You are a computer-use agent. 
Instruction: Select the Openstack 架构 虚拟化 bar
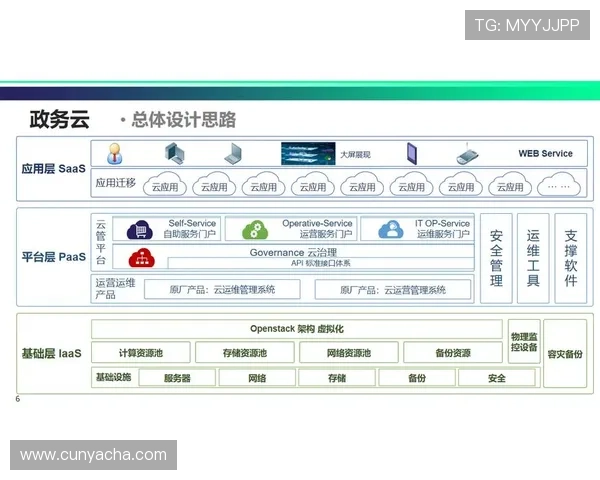(297, 329)
